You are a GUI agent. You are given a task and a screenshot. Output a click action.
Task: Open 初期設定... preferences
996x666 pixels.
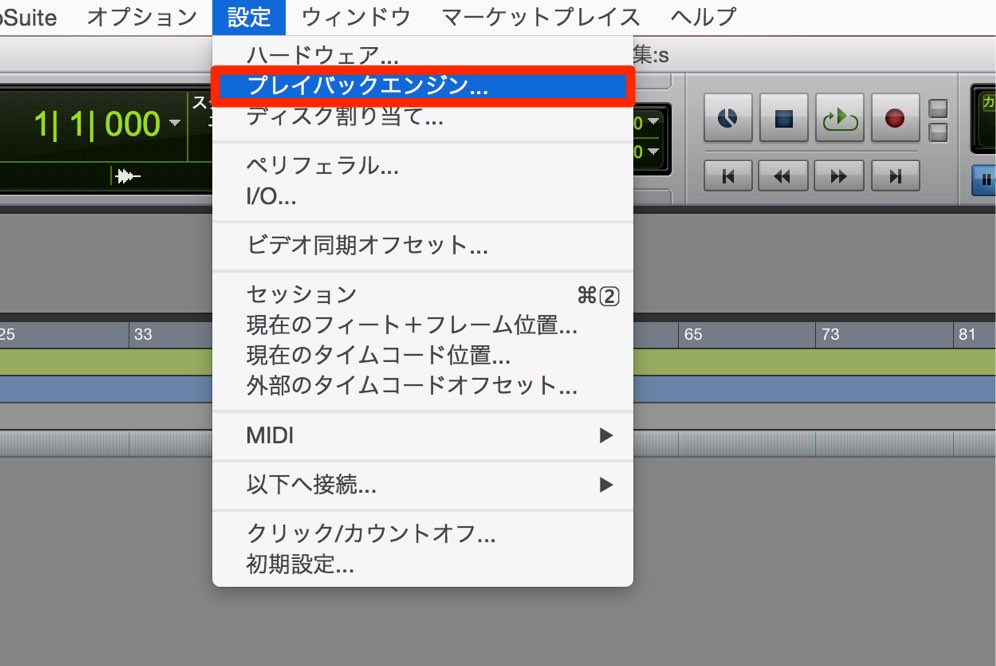point(422,564)
